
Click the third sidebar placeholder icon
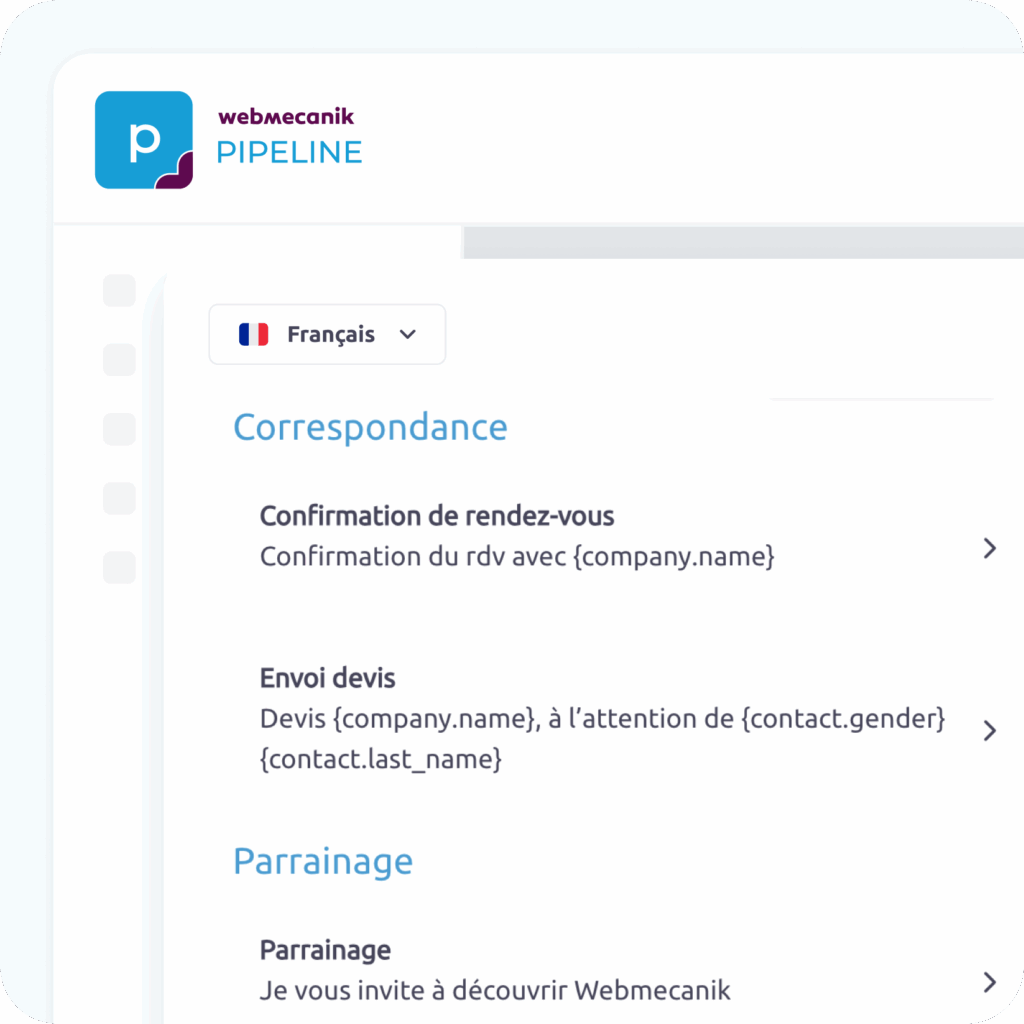tap(119, 429)
